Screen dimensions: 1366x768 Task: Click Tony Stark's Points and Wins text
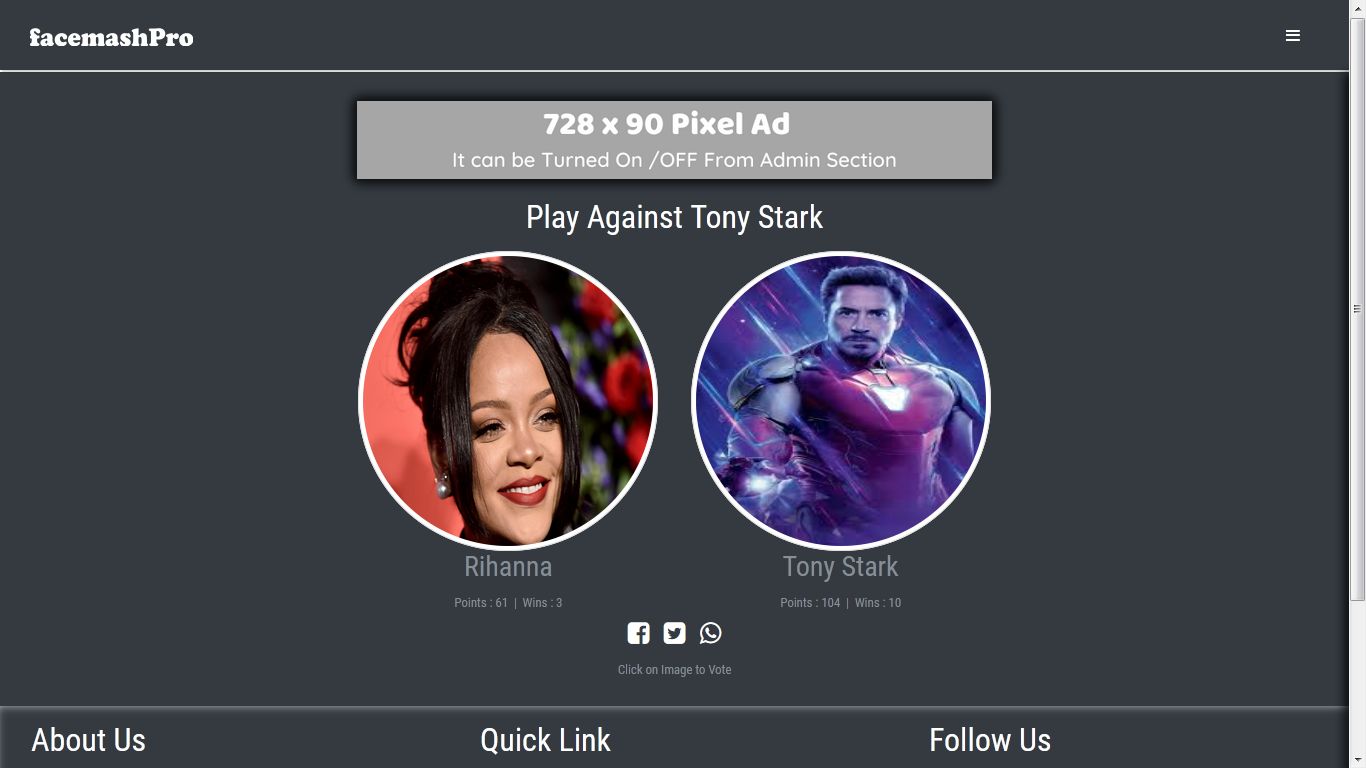[x=841, y=602]
